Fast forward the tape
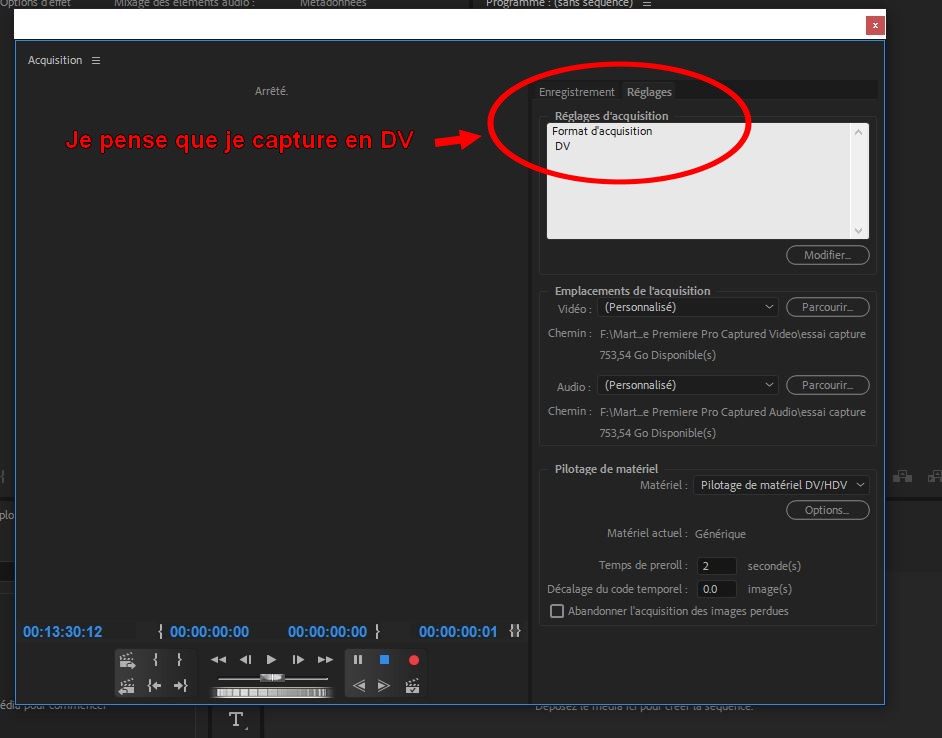Image resolution: width=942 pixels, height=738 pixels. [325, 660]
